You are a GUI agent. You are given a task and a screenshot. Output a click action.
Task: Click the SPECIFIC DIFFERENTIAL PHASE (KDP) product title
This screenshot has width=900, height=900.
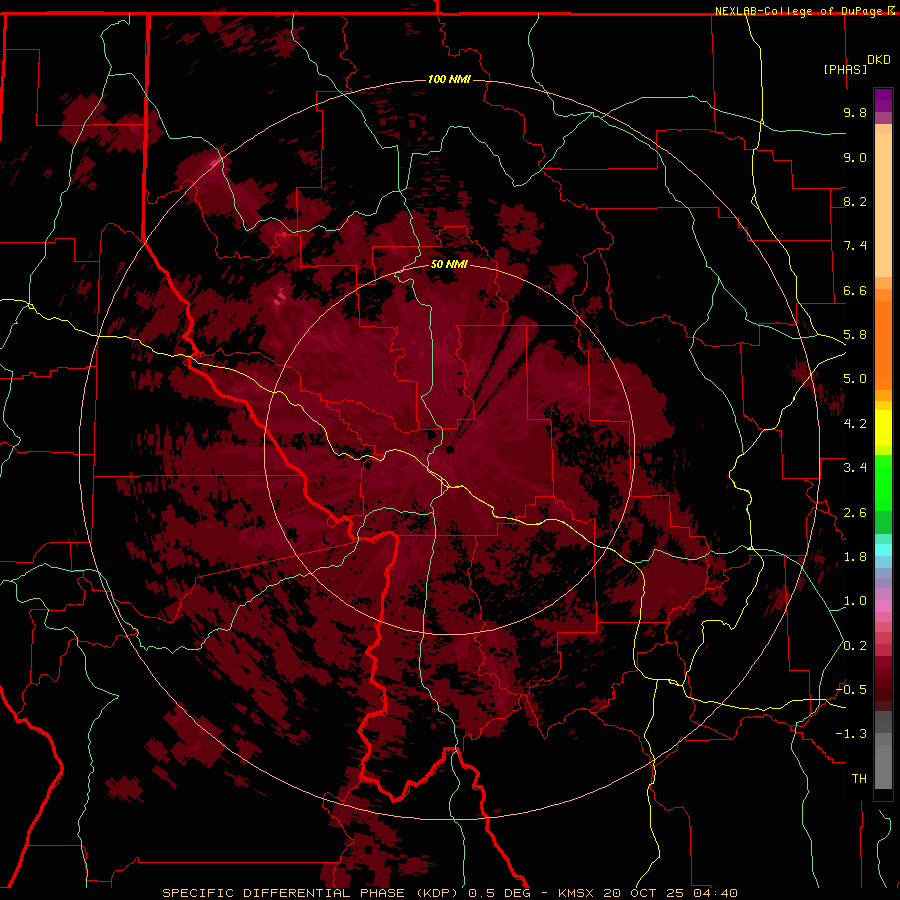312,893
